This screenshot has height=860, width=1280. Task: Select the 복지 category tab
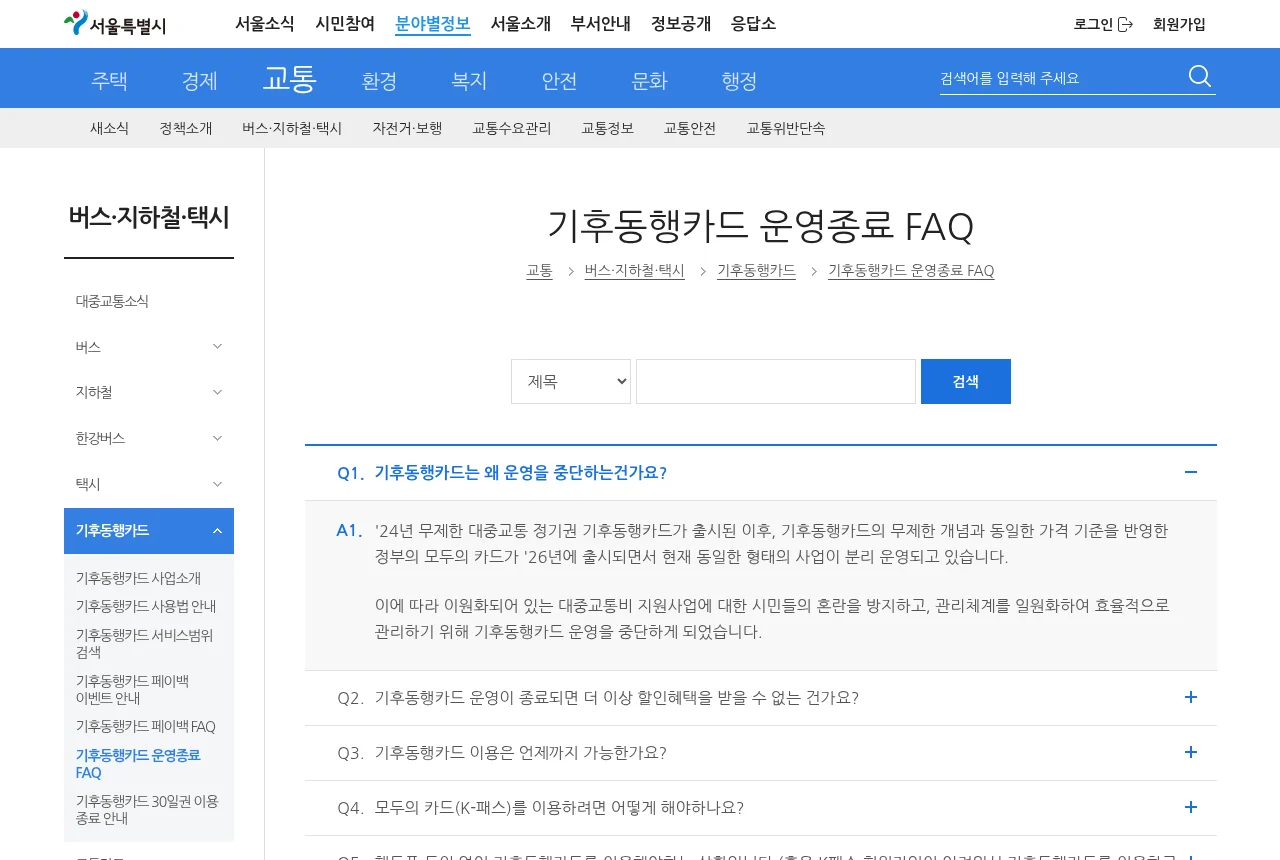click(469, 81)
